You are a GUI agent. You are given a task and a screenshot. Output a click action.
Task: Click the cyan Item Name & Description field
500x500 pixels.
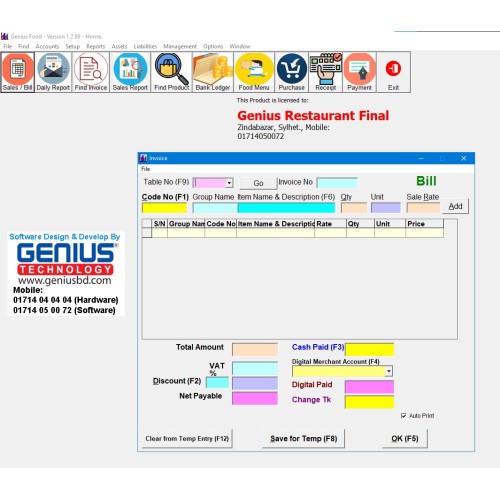click(x=286, y=208)
